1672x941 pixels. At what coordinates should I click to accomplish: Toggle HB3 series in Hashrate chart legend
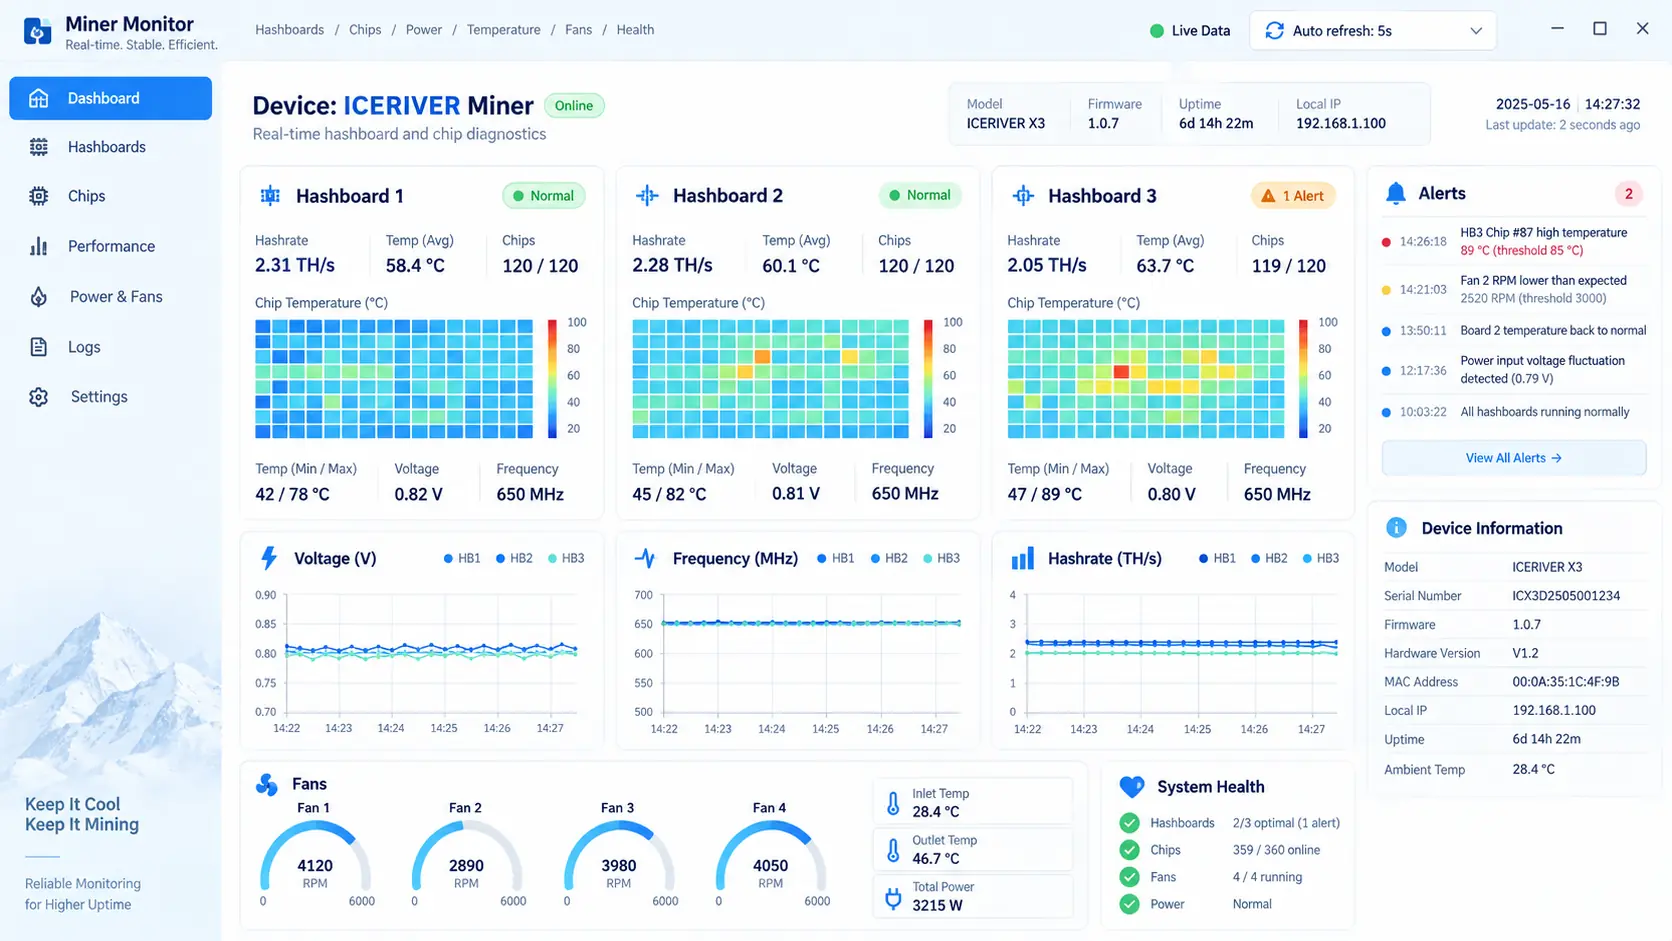click(1320, 558)
